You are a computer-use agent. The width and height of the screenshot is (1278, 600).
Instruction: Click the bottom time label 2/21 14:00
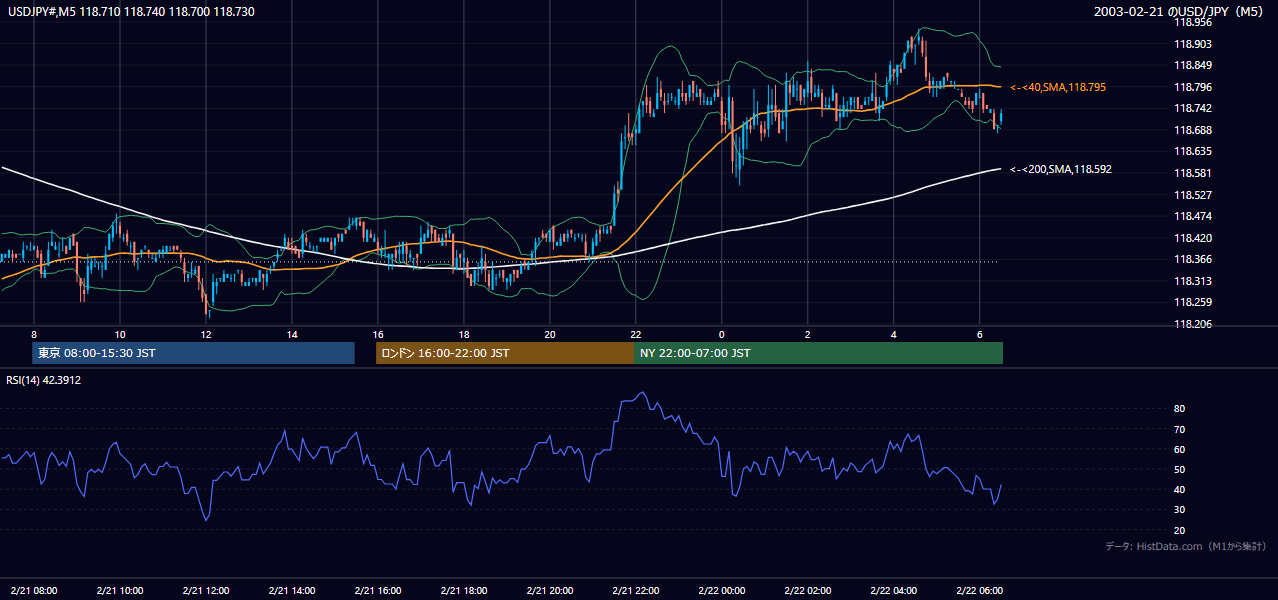(x=292, y=590)
